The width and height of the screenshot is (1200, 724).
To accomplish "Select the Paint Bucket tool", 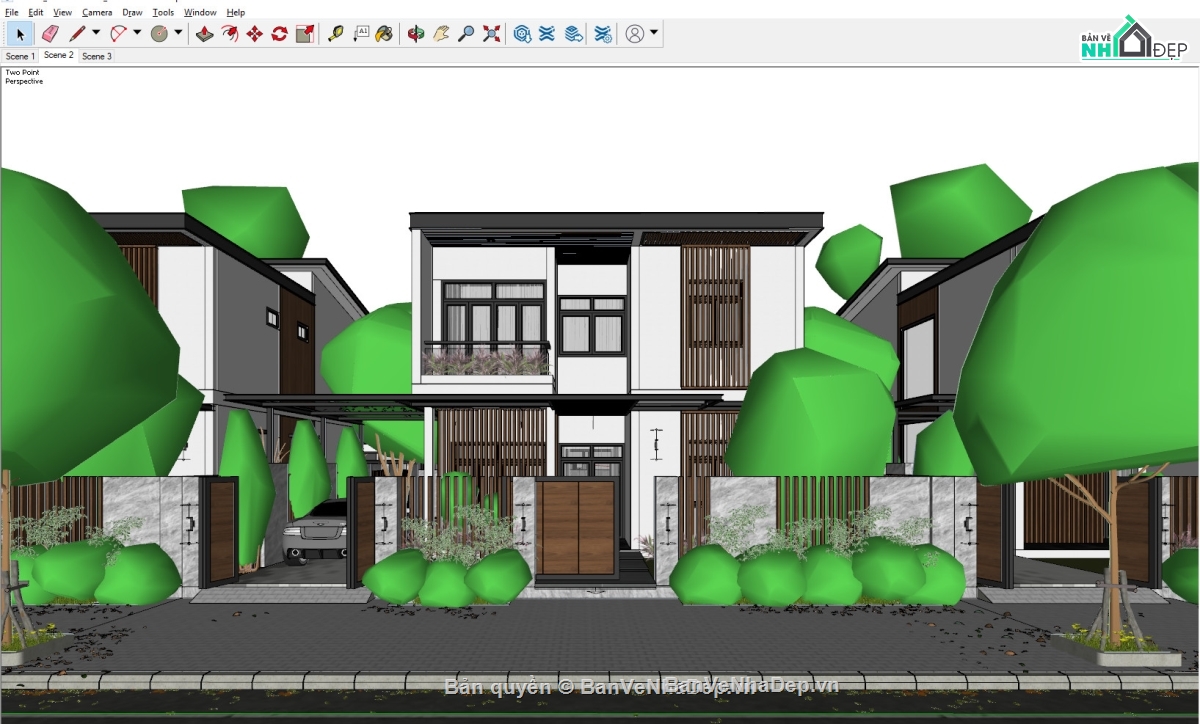I will (385, 33).
